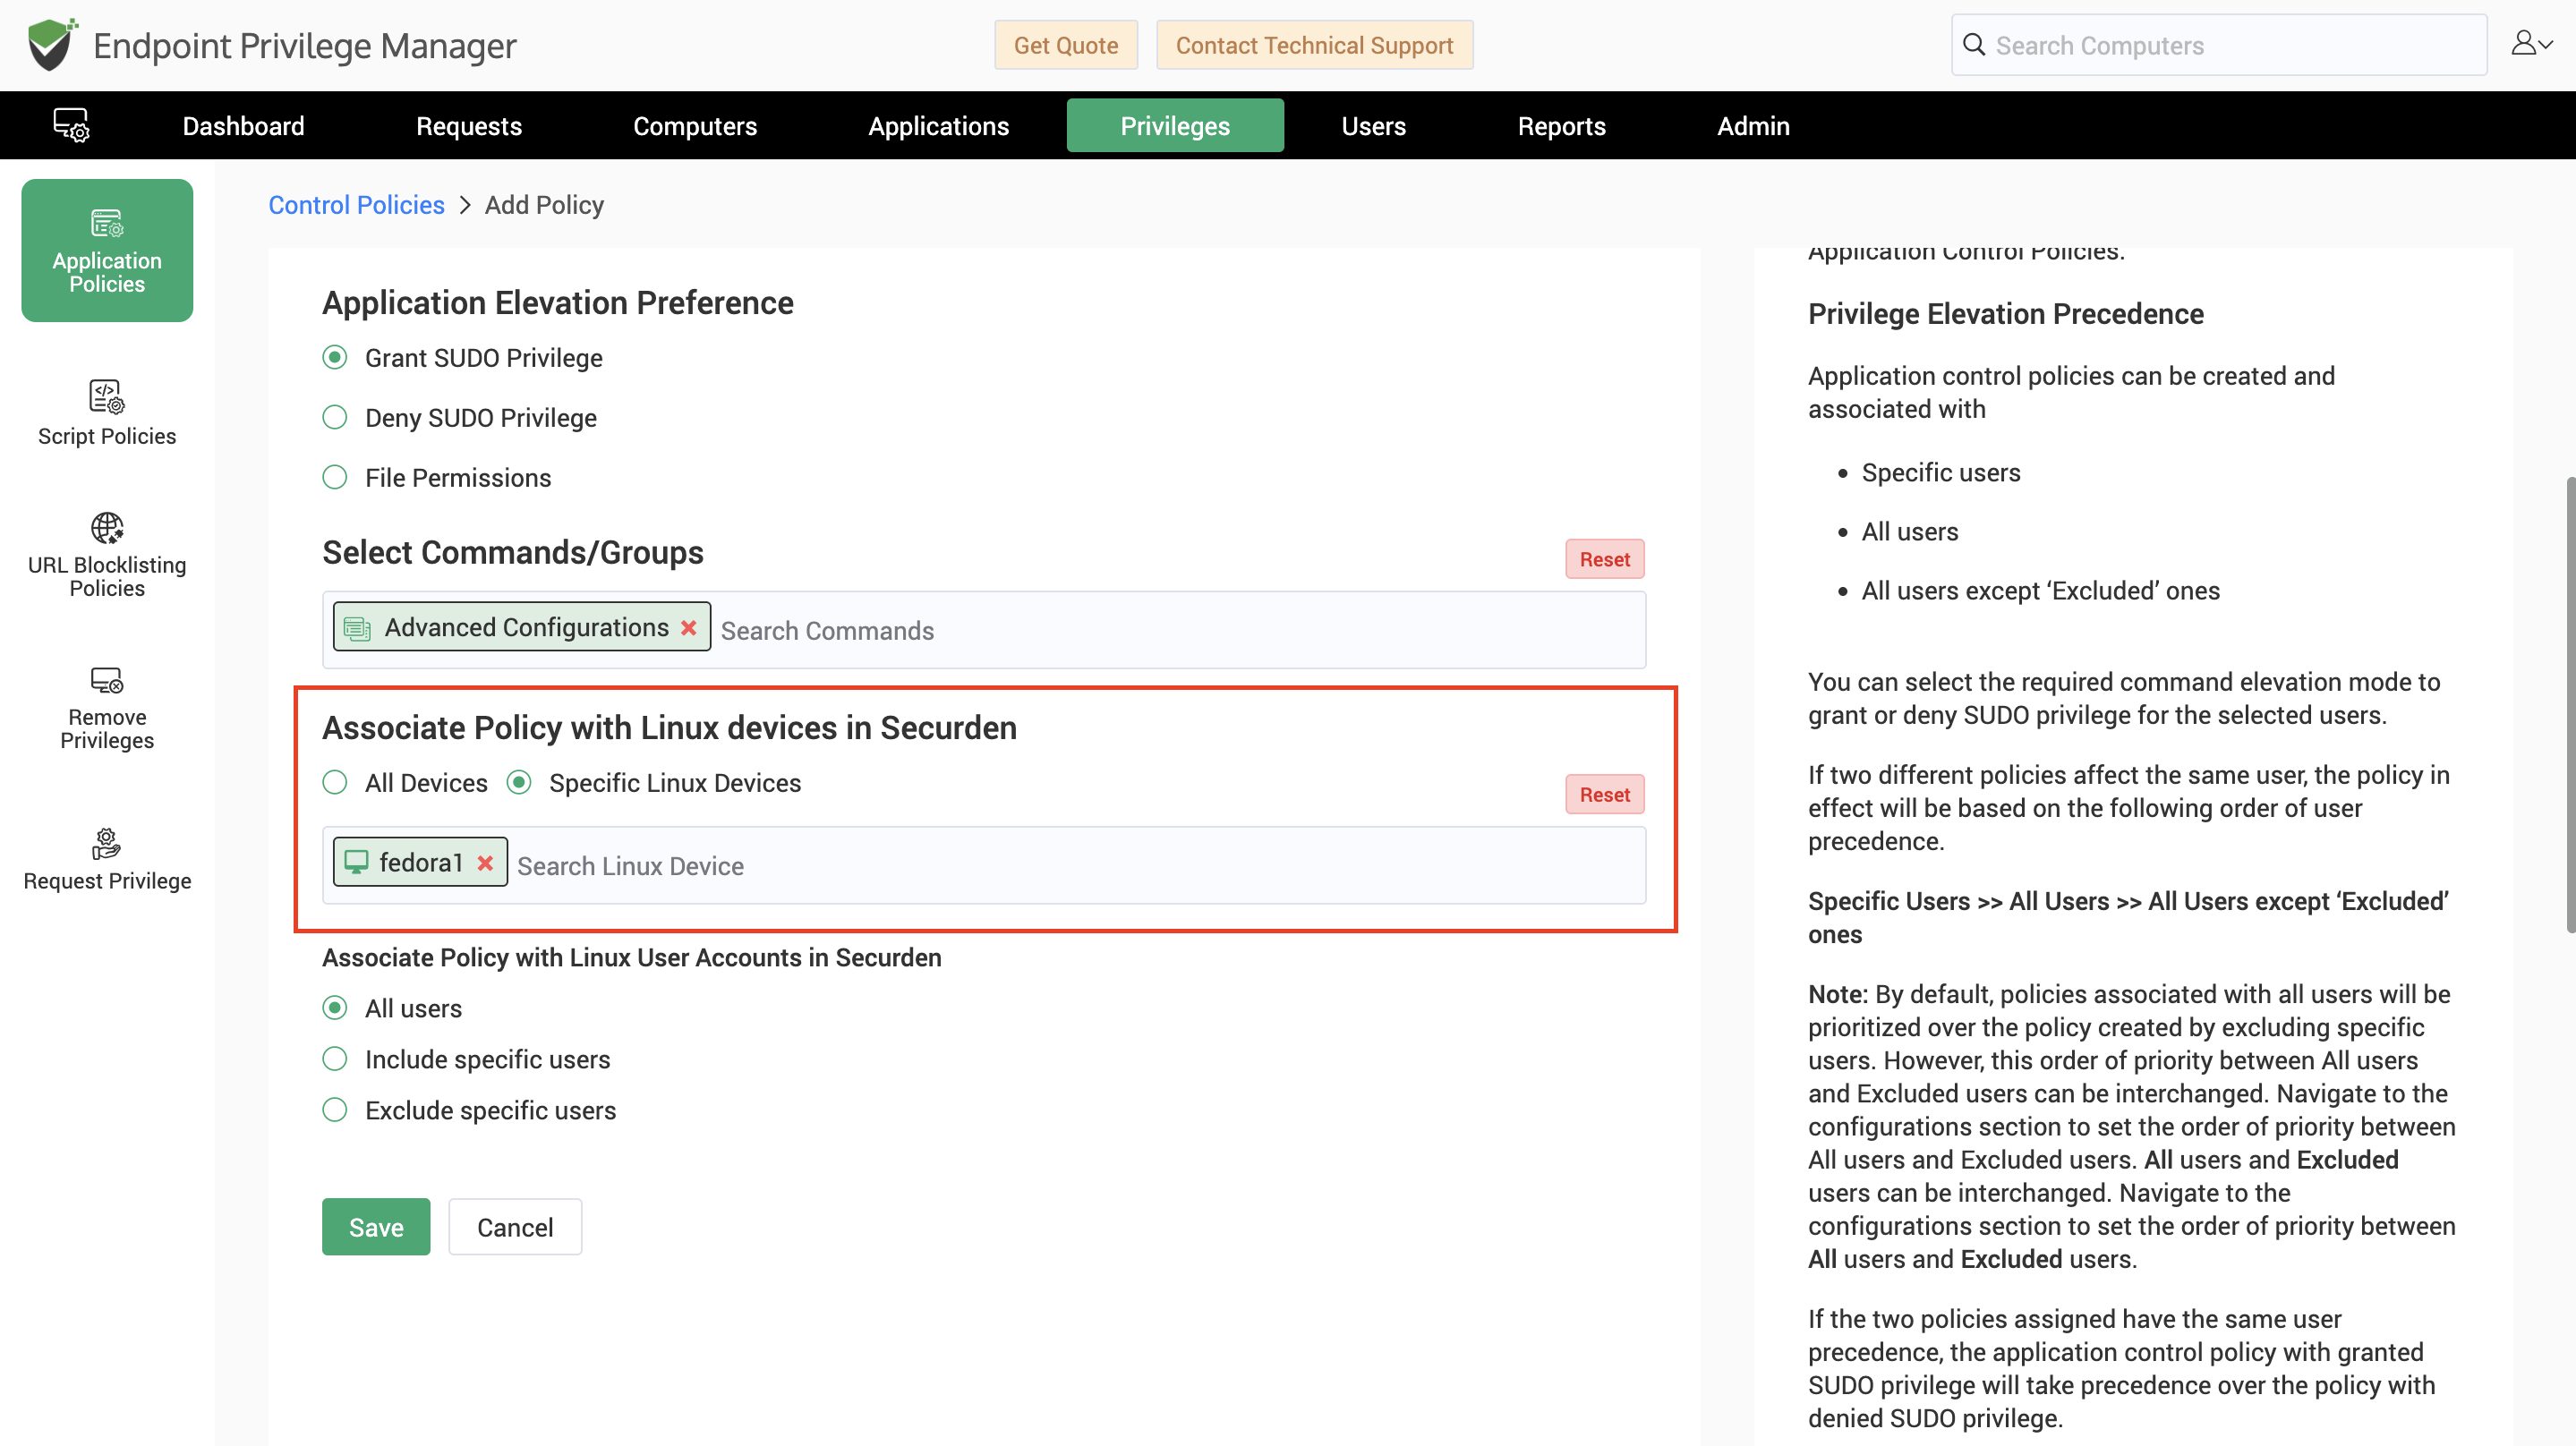Open Remove Privileges in the sidebar
2576x1446 pixels.
(x=107, y=708)
